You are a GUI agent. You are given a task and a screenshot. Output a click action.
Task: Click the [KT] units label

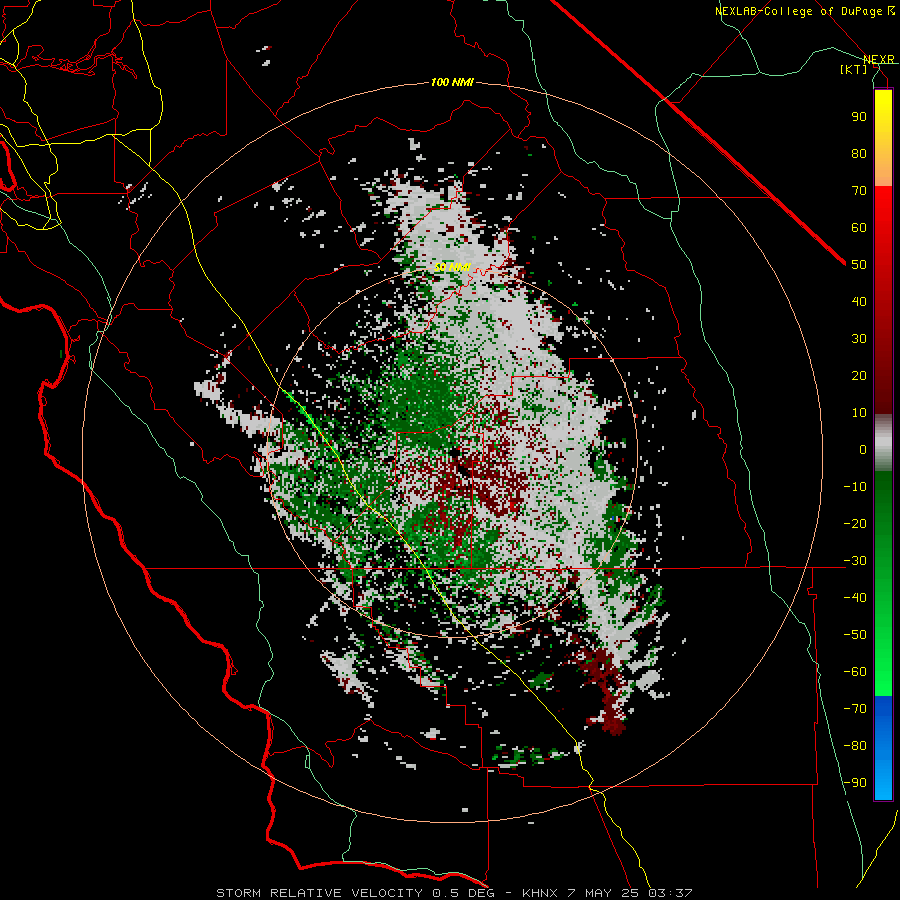(x=854, y=69)
